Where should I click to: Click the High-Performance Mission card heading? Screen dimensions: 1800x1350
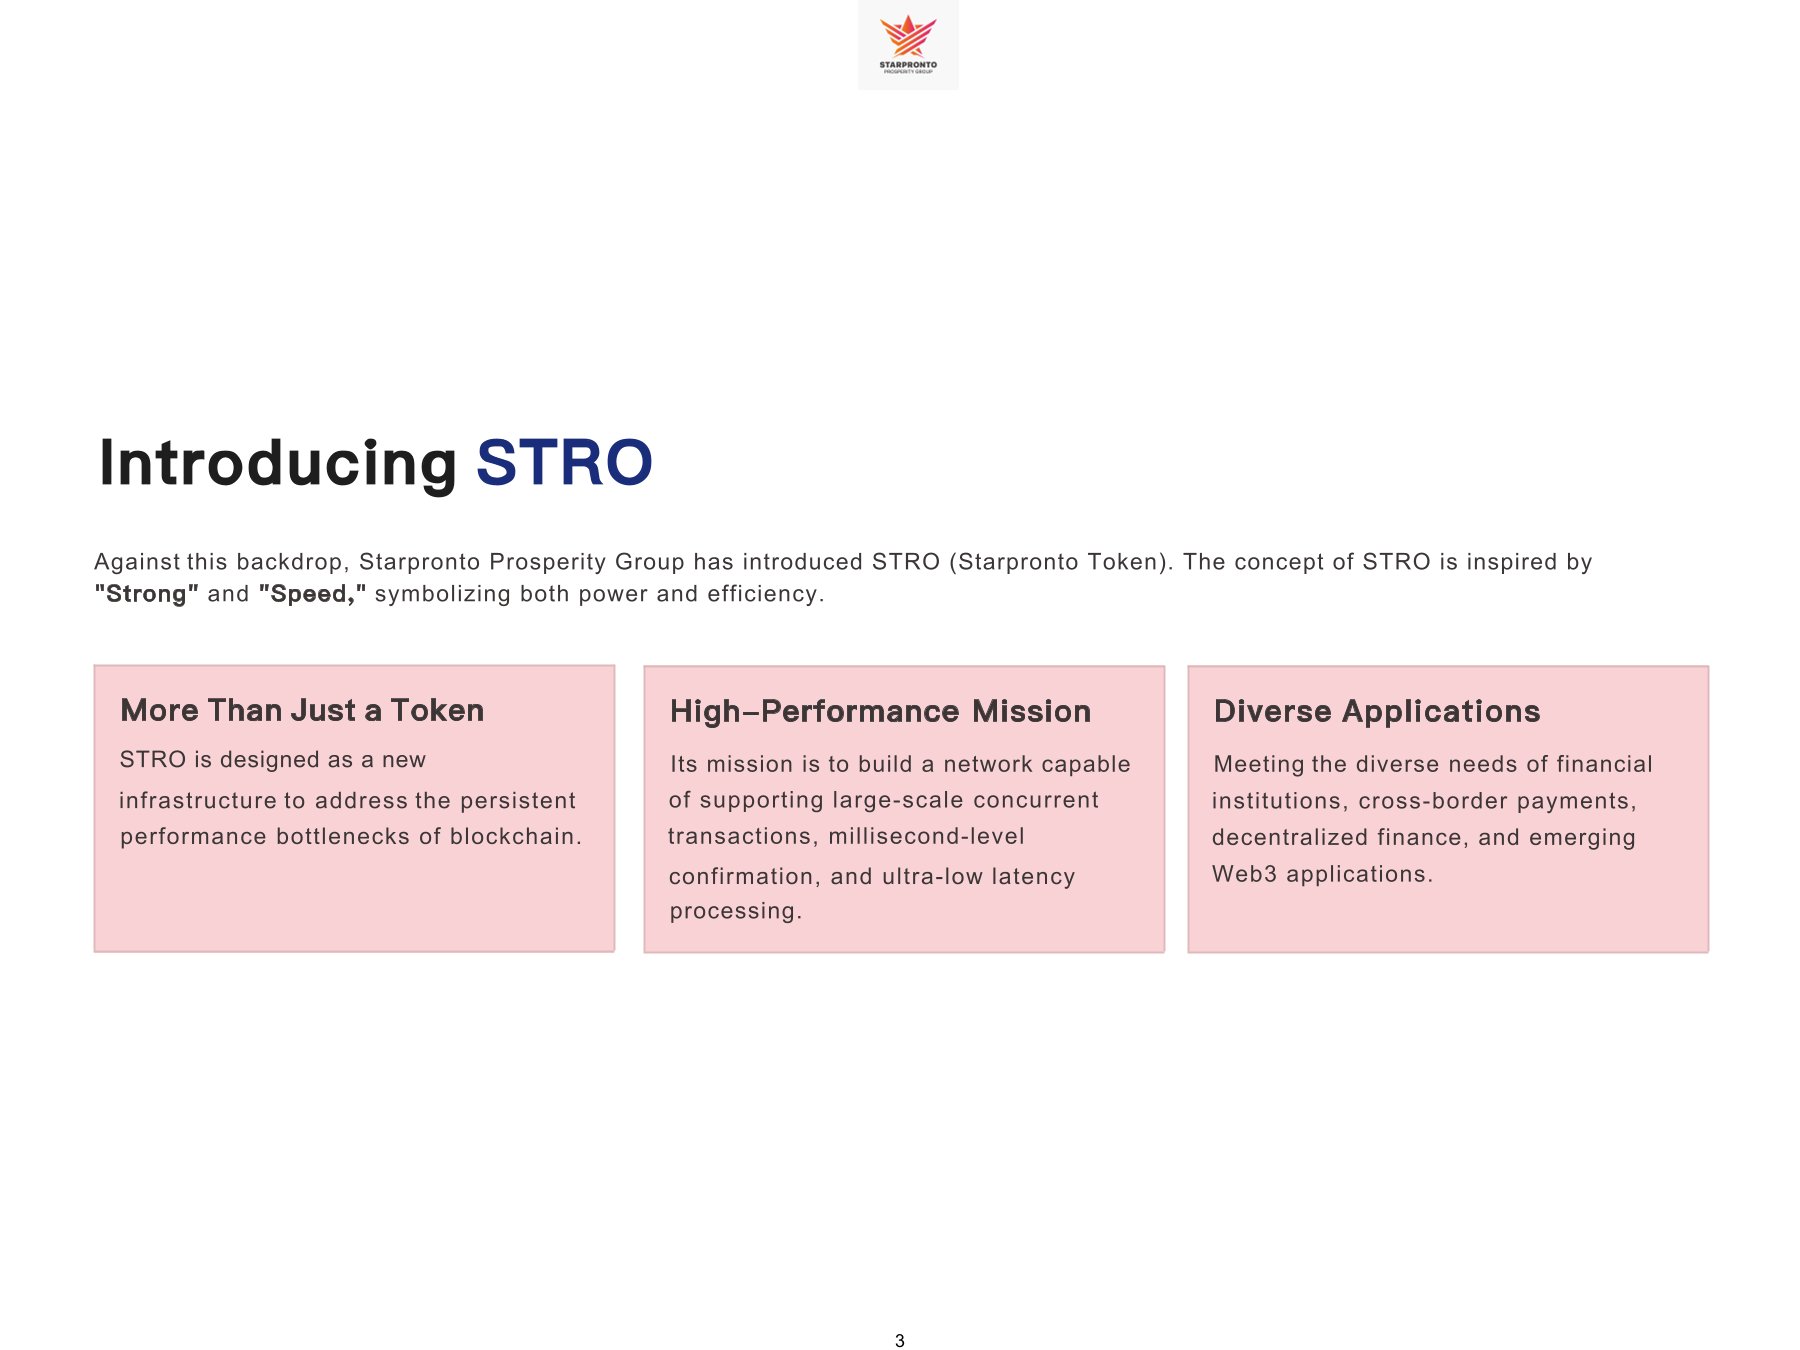click(x=880, y=711)
